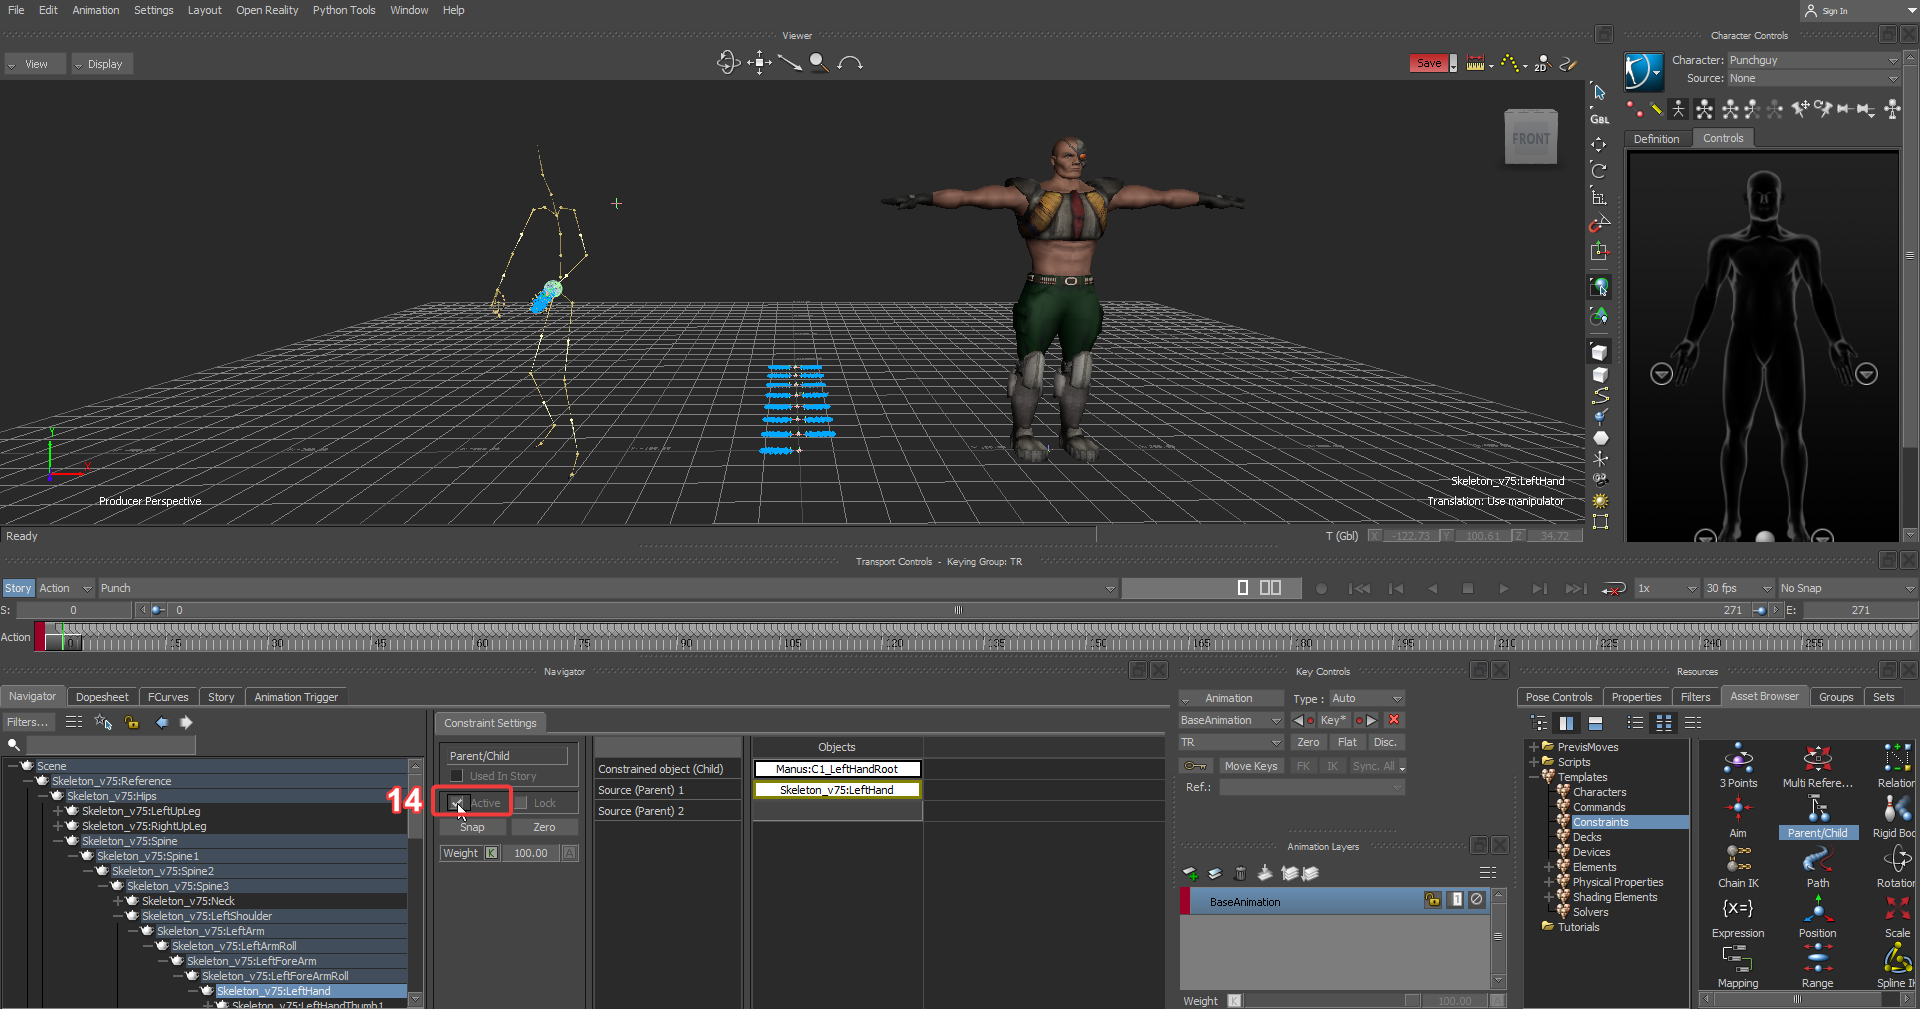
Task: Click the Expression constraint asset icon
Action: [1738, 908]
